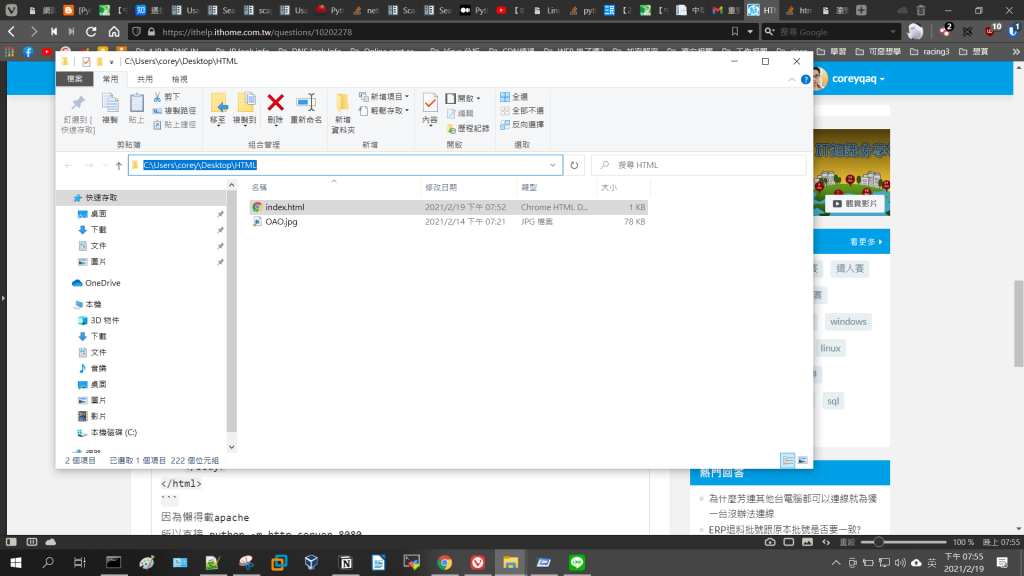Choose 複製路徑 copy path

[x=174, y=110]
